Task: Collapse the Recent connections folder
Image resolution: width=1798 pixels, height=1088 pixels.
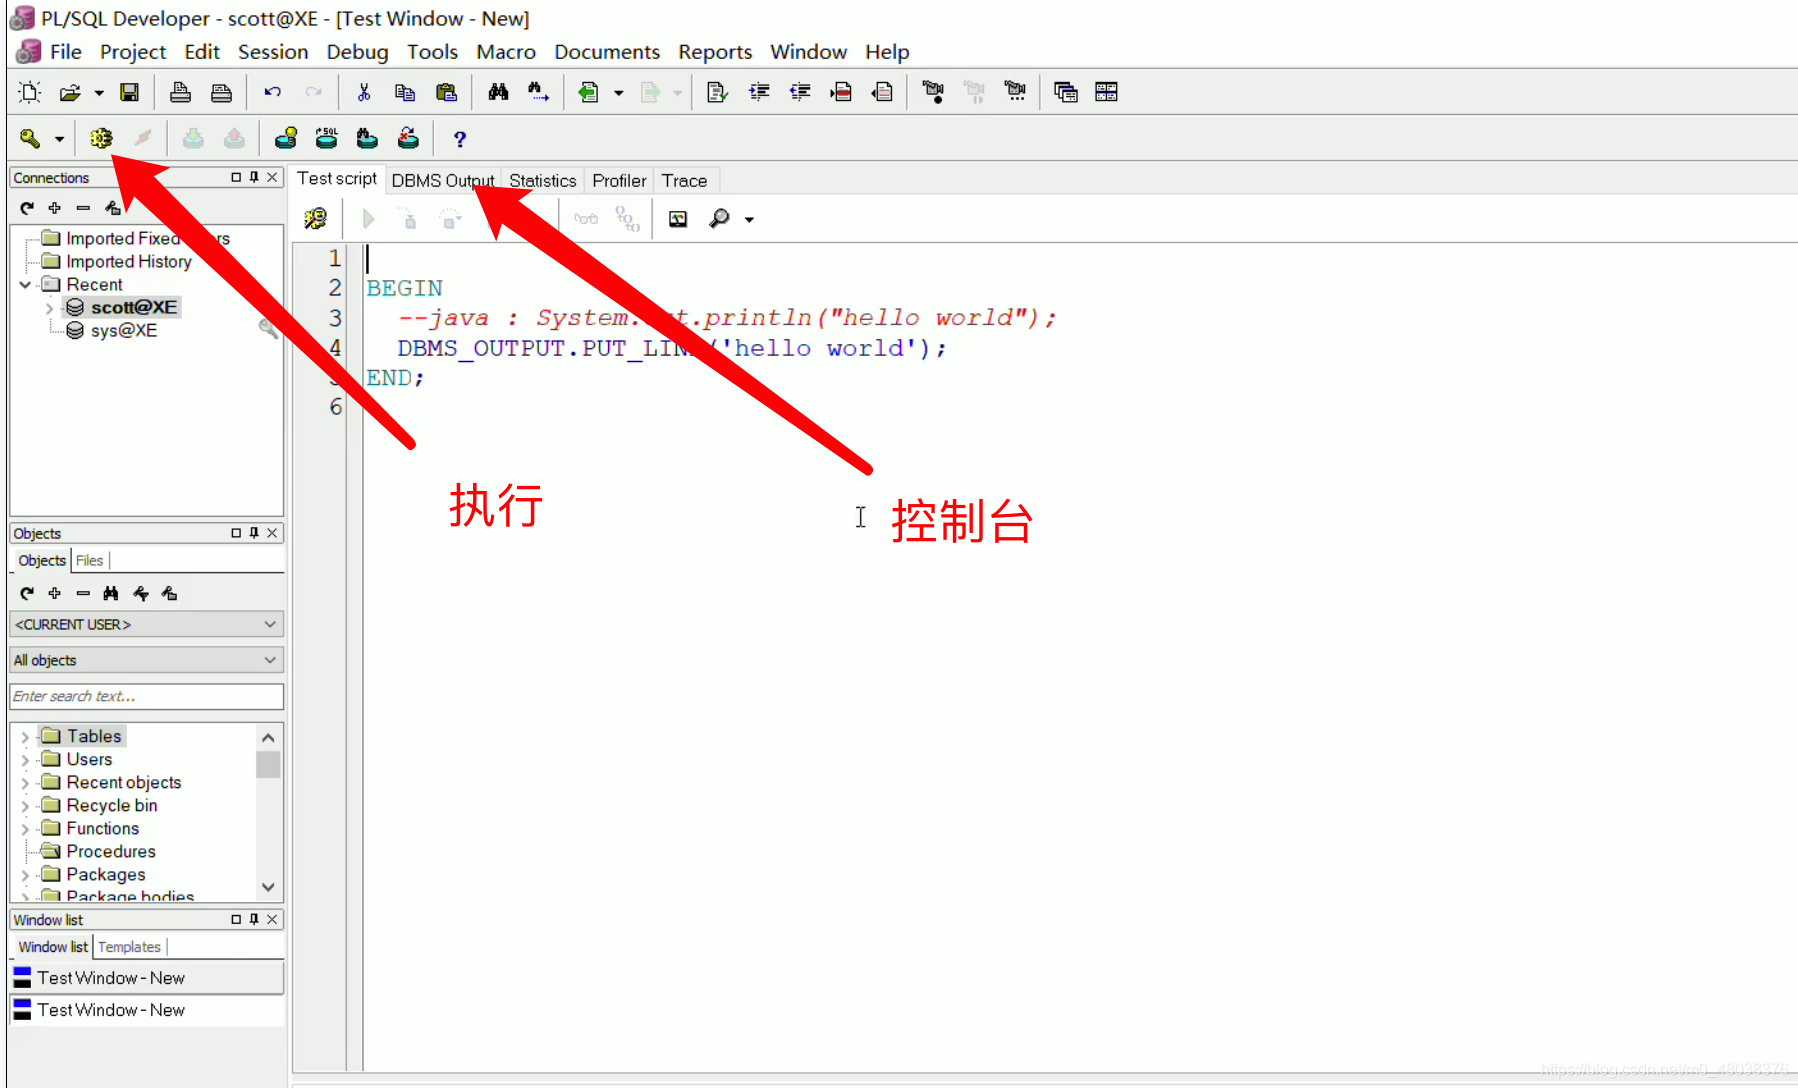Action: point(25,285)
